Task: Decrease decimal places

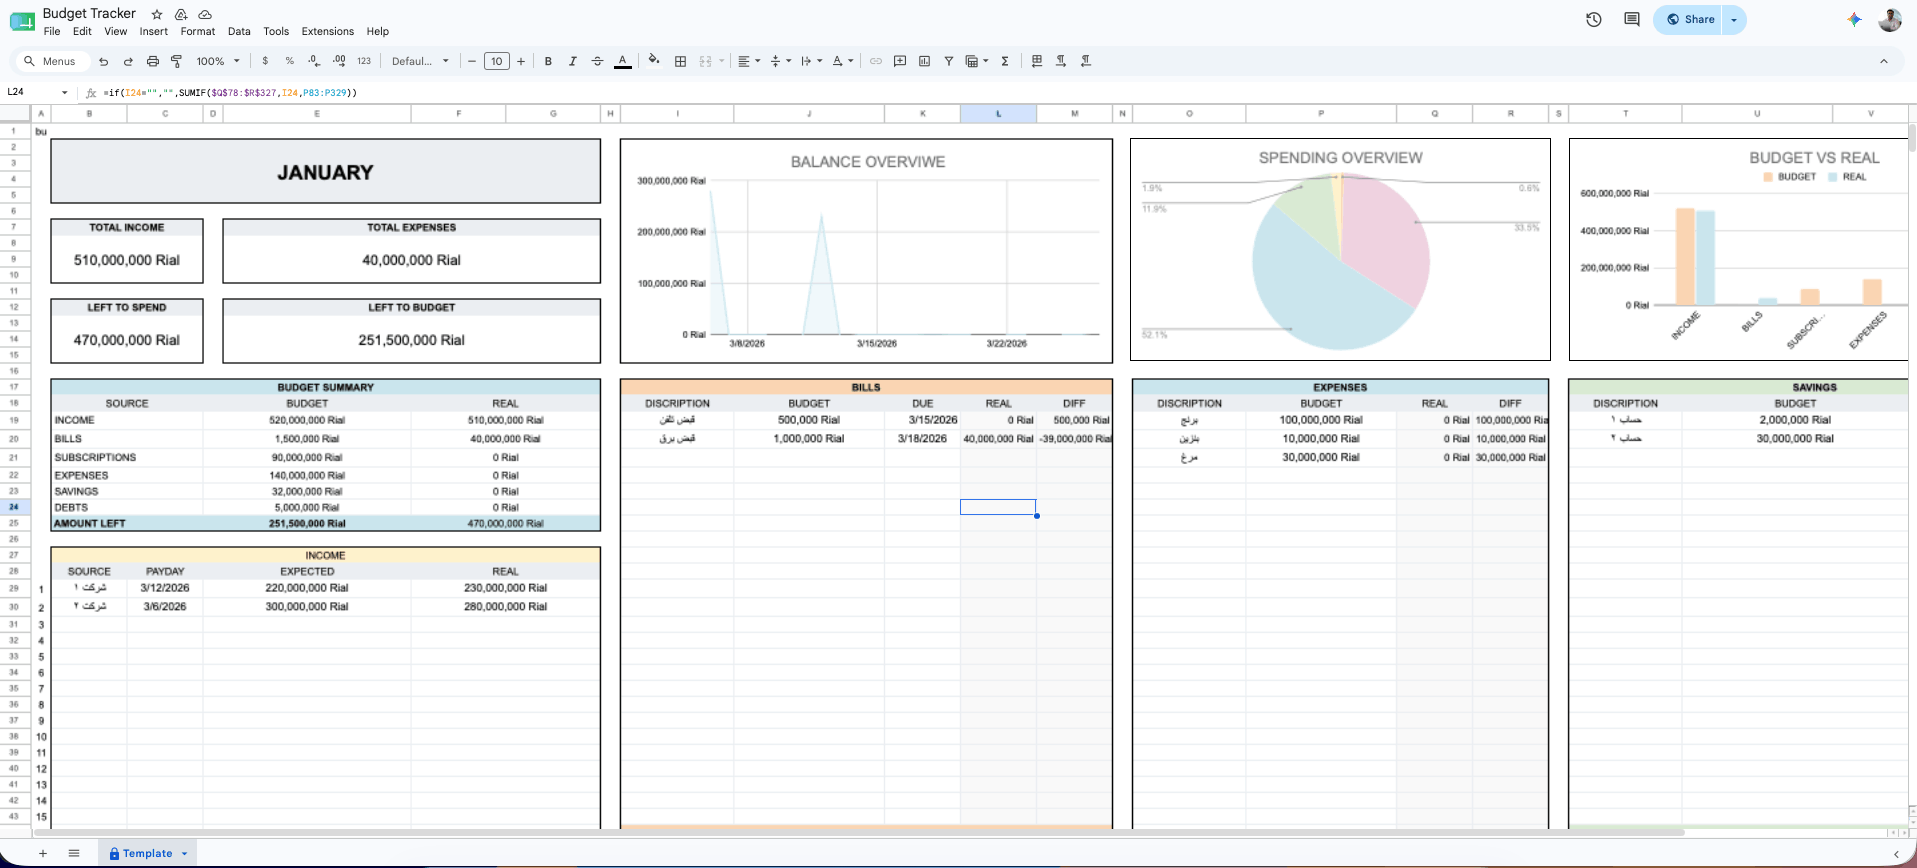Action: [x=314, y=61]
